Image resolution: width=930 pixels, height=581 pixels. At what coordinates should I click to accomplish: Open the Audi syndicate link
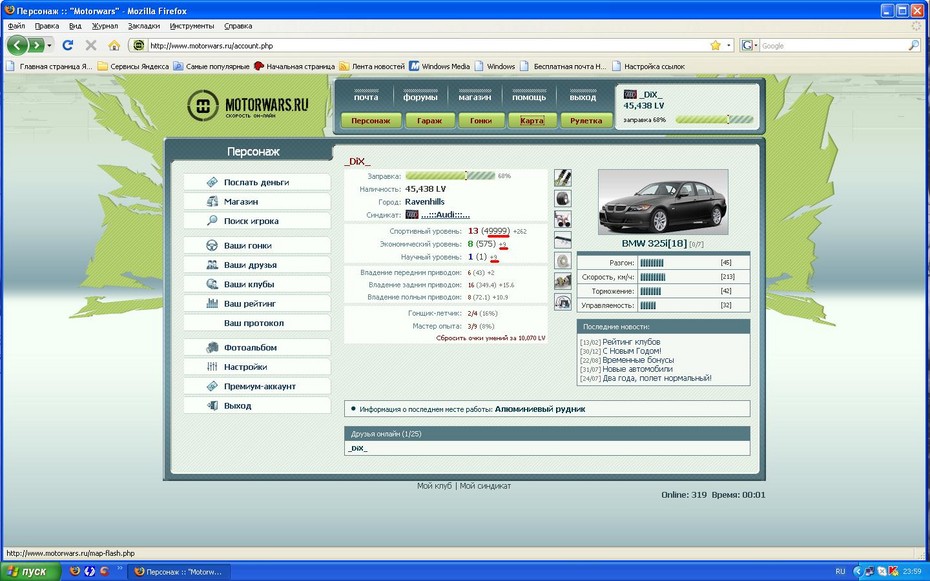pos(445,215)
